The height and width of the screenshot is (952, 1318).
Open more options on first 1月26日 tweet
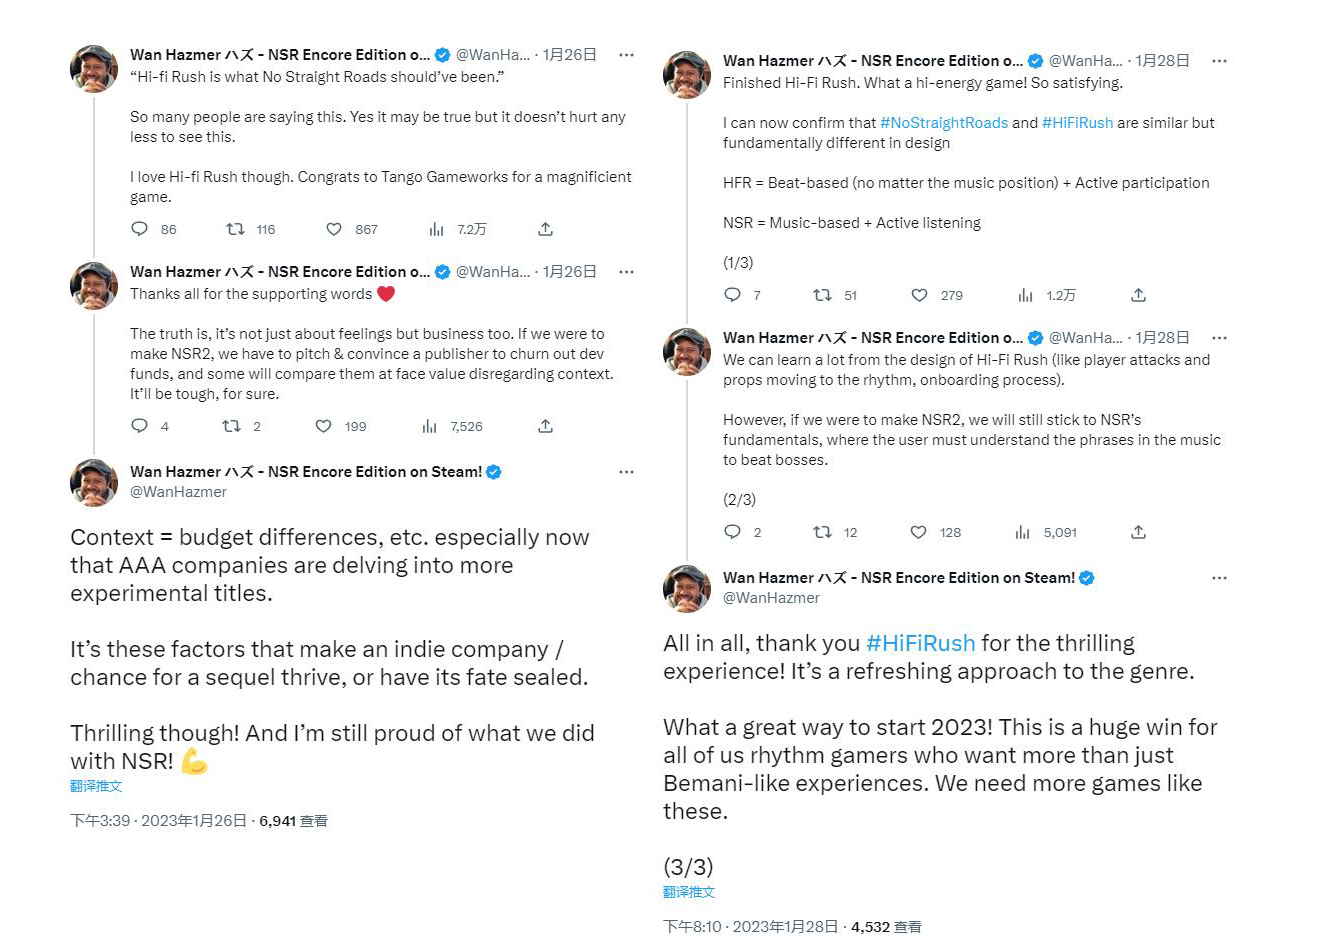[x=626, y=55]
